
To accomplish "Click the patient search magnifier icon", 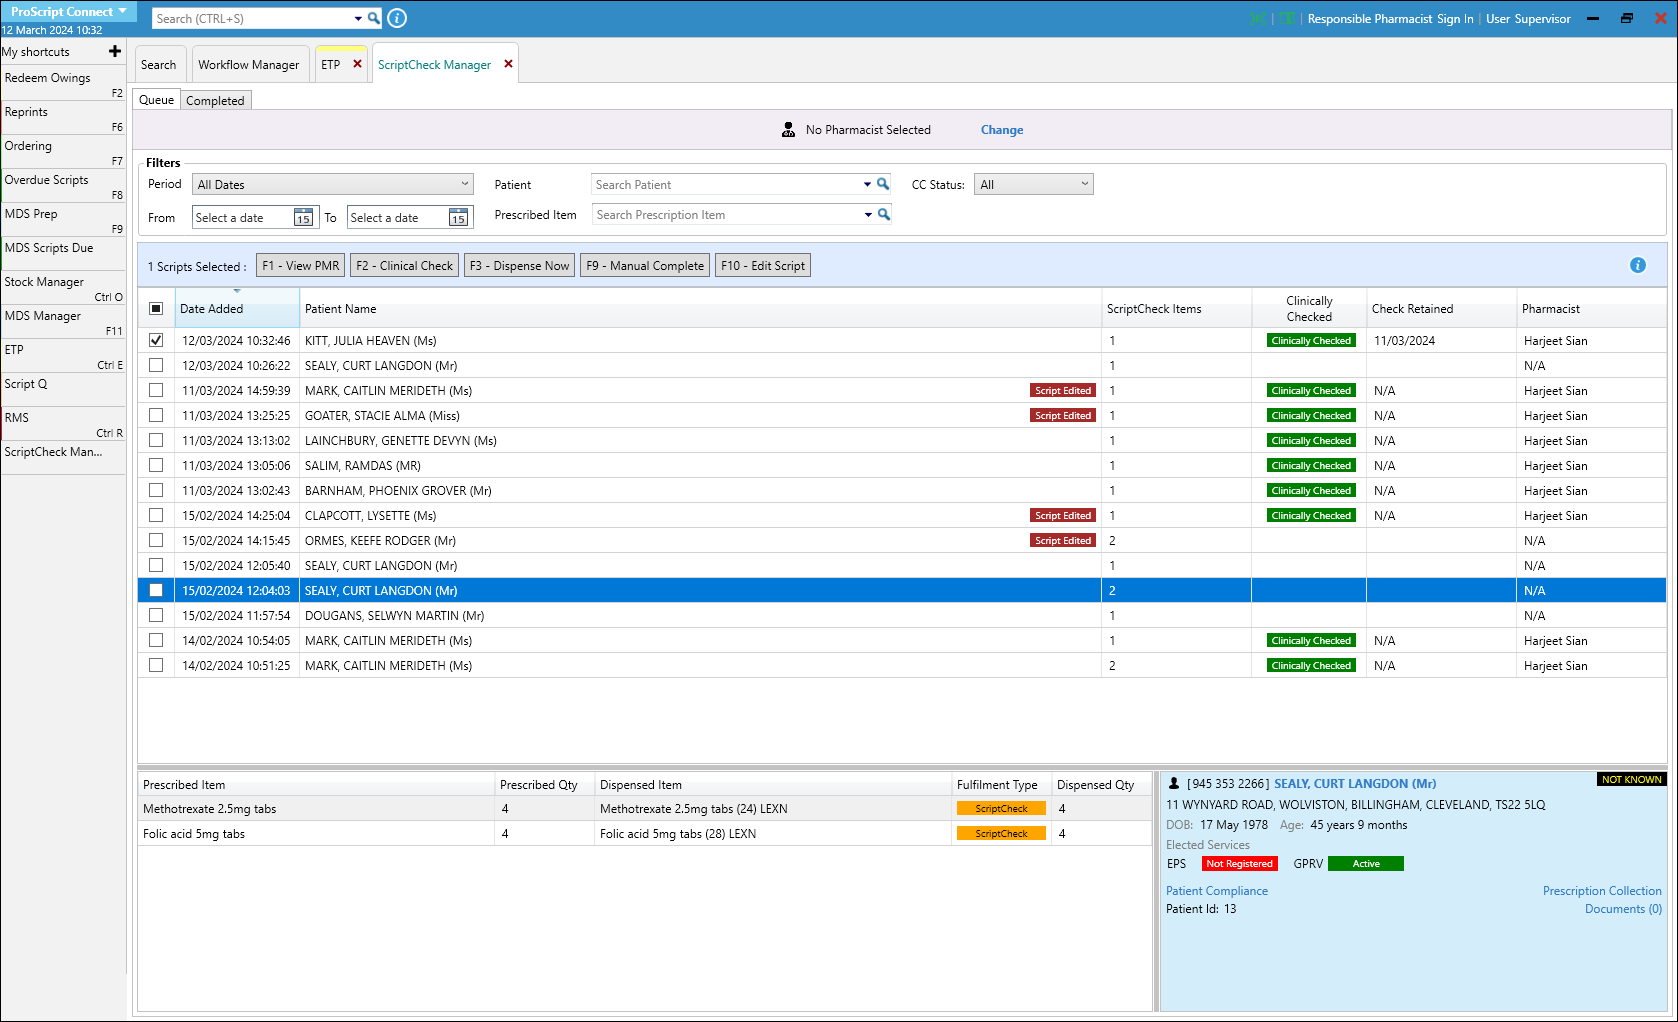I will pos(883,184).
